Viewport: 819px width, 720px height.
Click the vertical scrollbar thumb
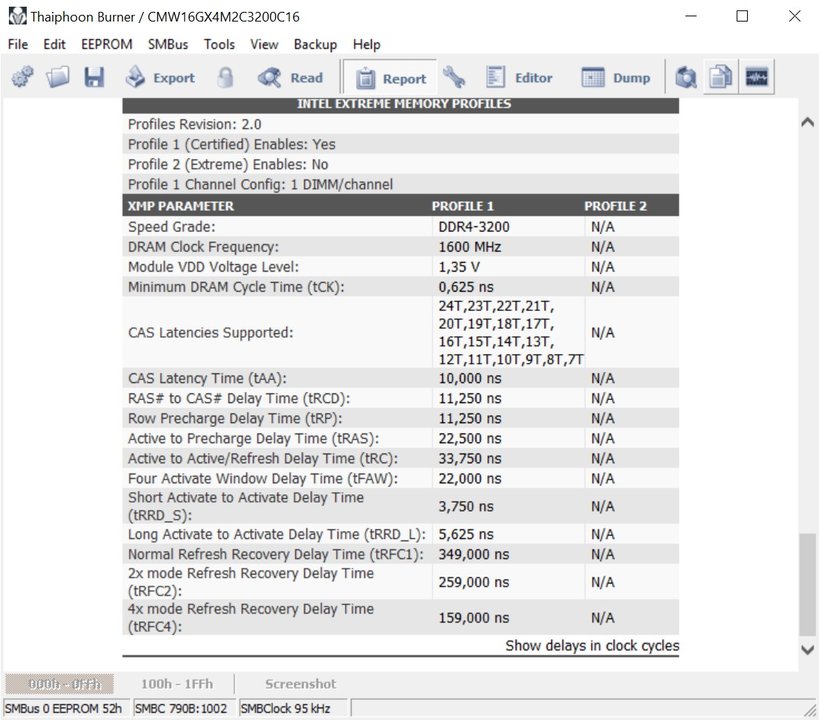coord(808,585)
